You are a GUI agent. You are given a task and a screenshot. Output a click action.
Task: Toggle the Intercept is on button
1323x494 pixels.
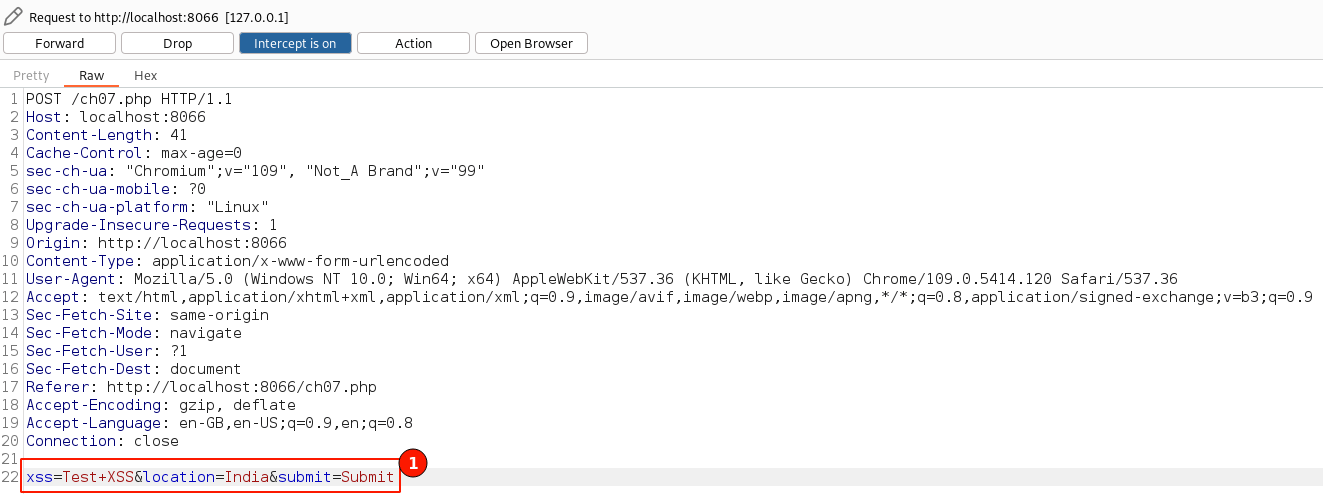click(295, 43)
